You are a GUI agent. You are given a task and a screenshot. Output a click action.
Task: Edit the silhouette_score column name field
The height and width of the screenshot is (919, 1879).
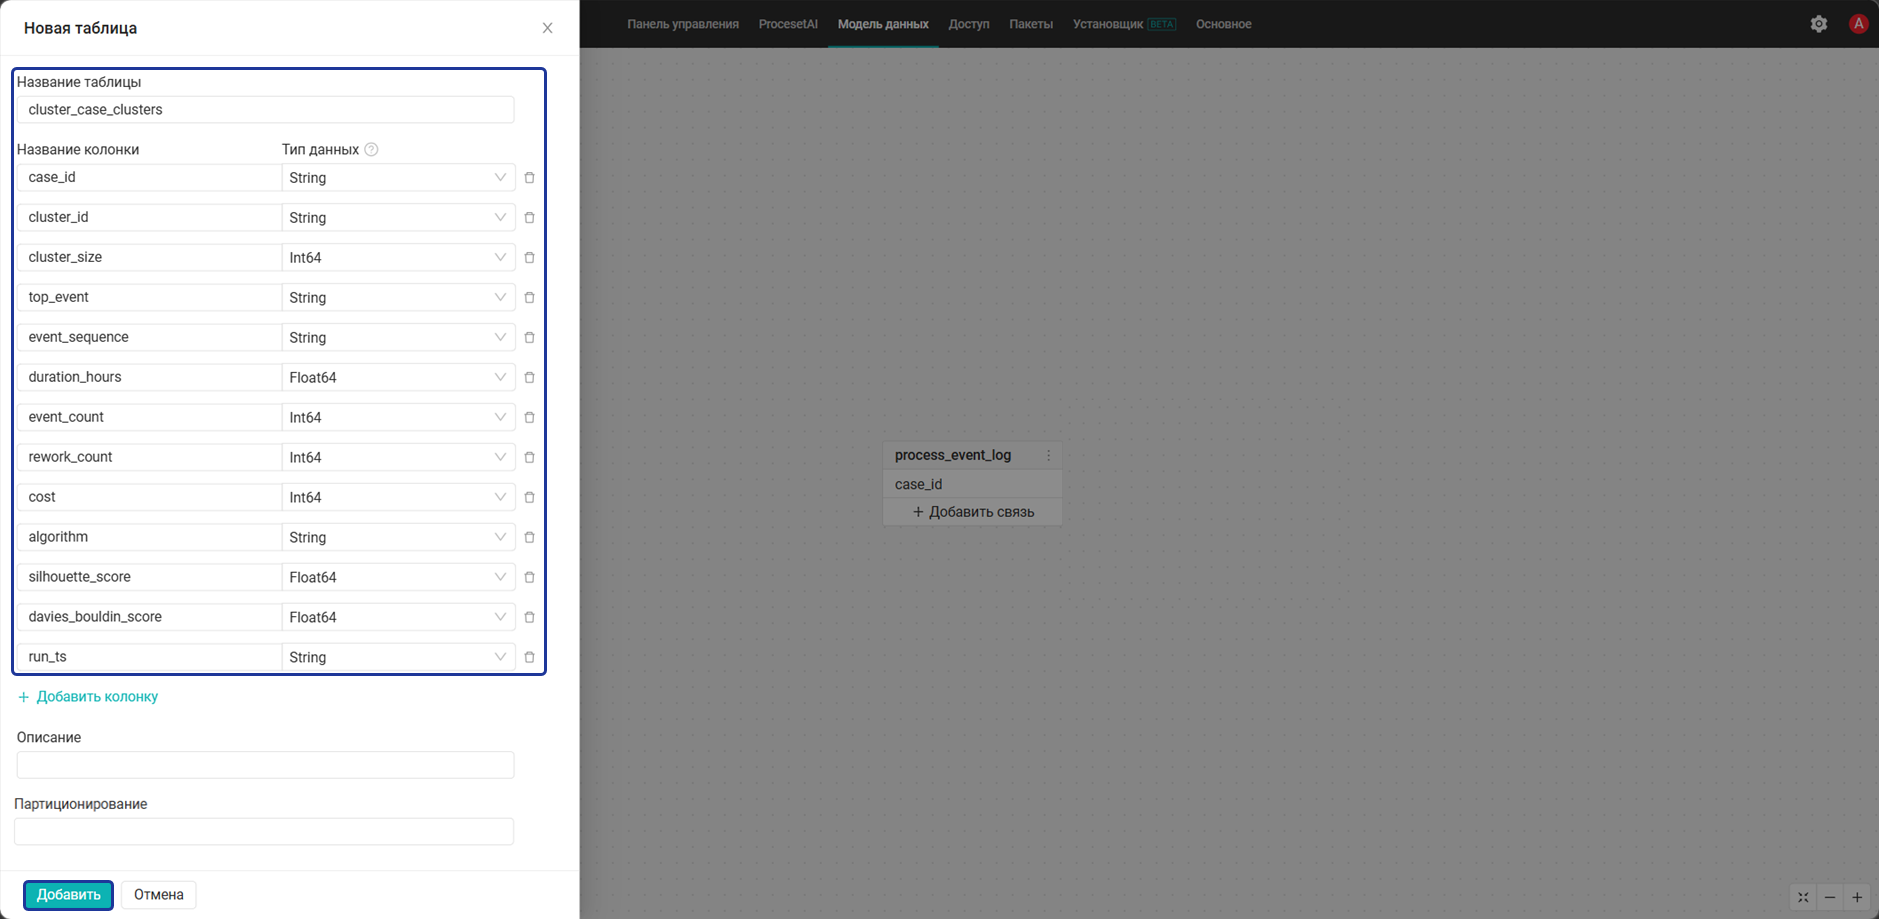149,578
